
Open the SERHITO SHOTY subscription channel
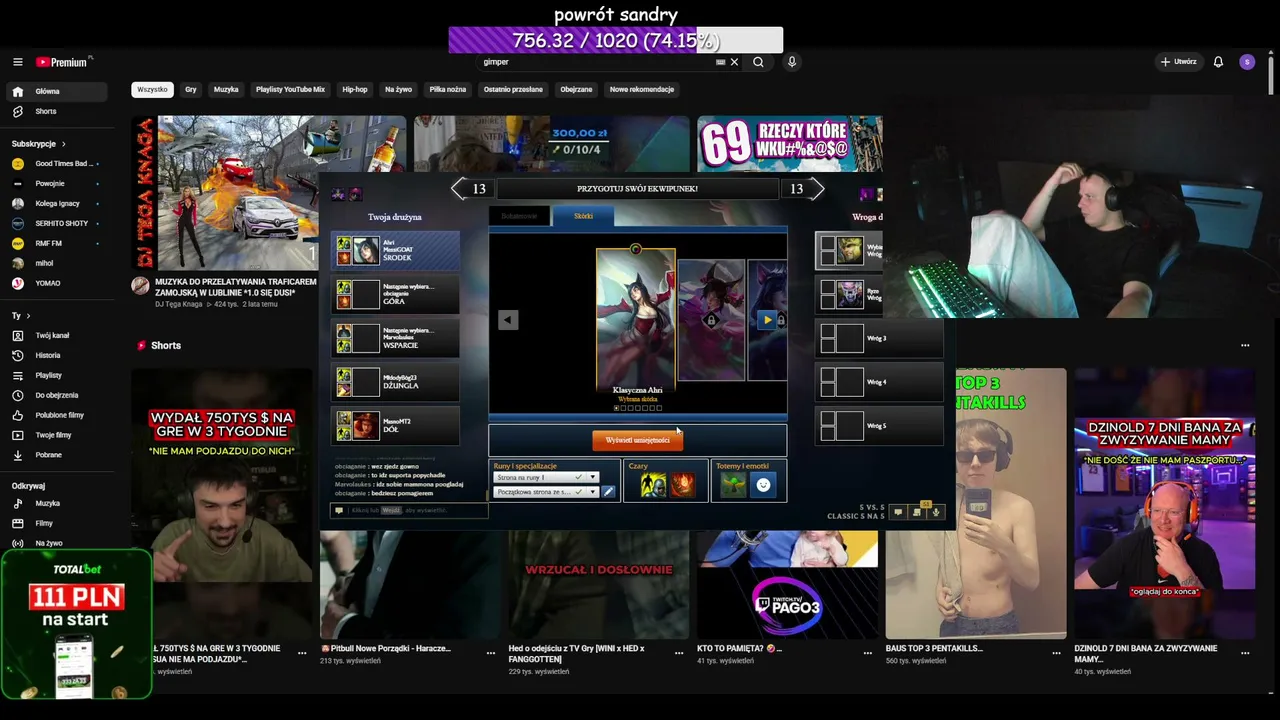pos(56,224)
